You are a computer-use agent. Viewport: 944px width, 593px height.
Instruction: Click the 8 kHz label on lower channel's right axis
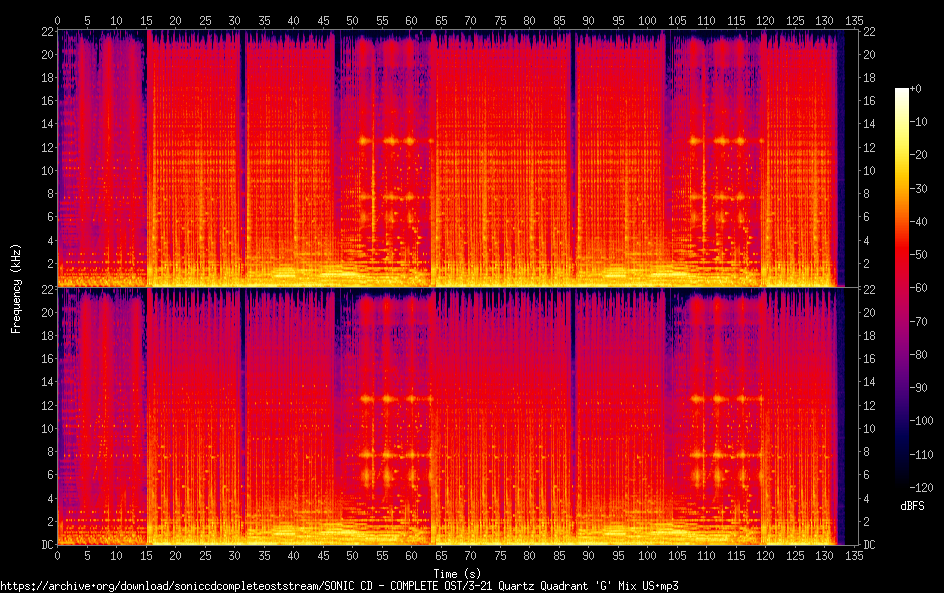click(867, 452)
